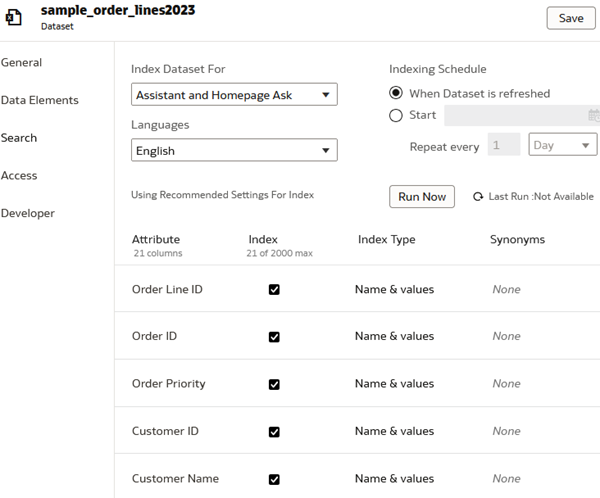
Task: Toggle the Customer ID index checkbox
Action: coord(274,432)
